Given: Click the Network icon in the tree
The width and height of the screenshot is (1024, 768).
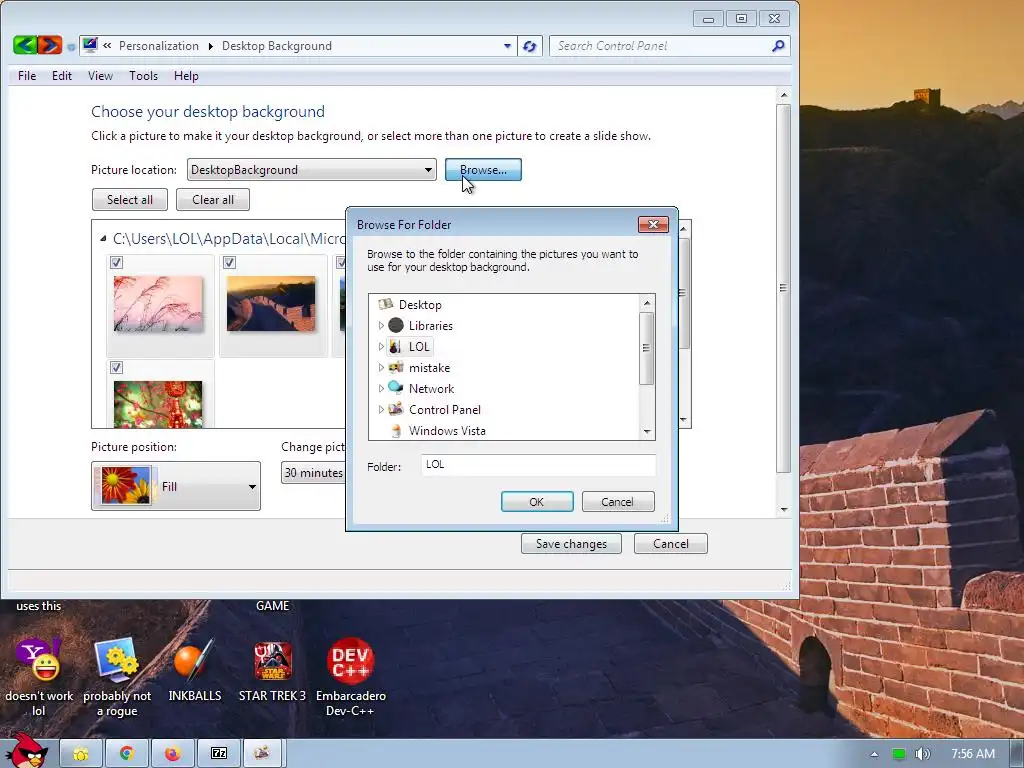Looking at the screenshot, I should point(396,388).
